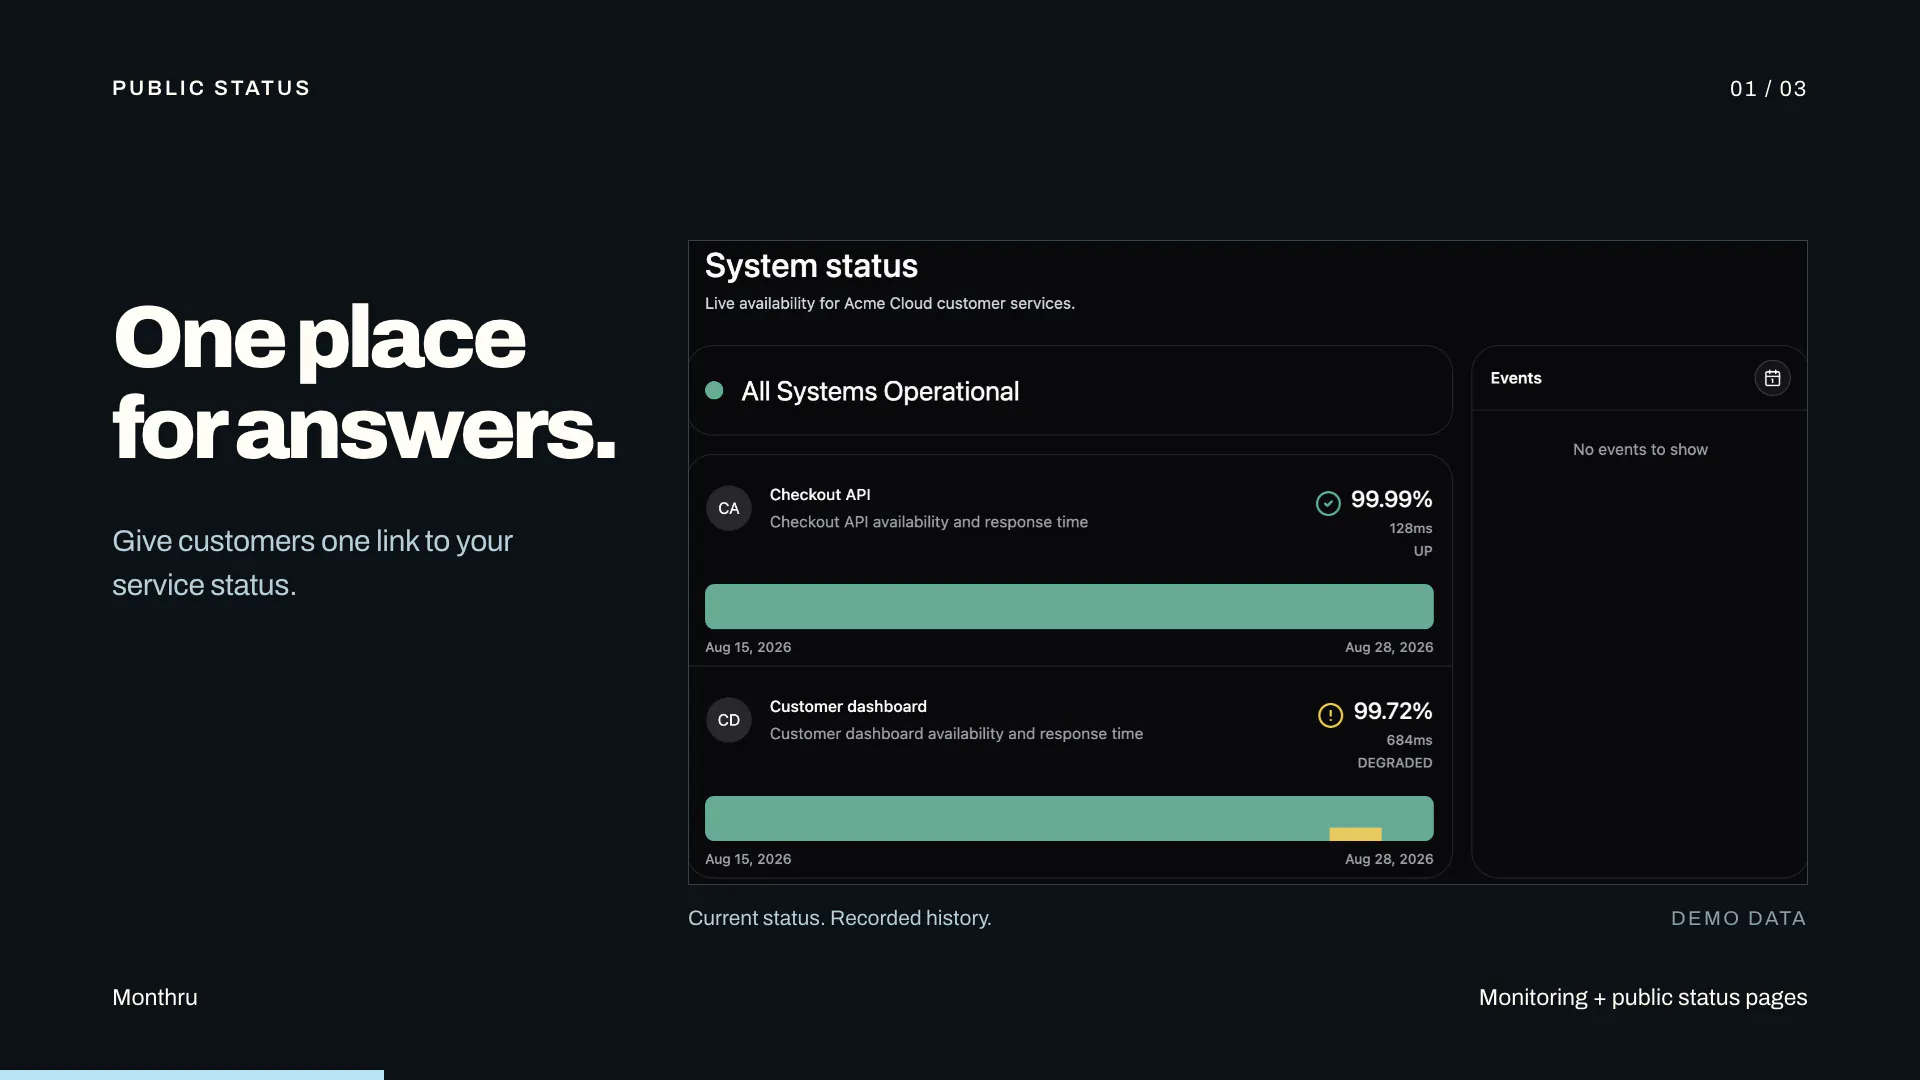Click the Events panel heading

[x=1516, y=378]
